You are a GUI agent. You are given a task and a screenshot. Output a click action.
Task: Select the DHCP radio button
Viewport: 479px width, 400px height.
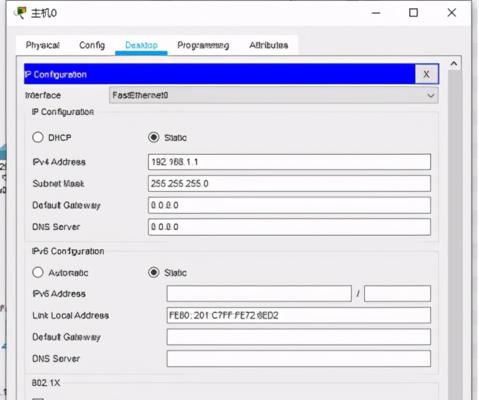click(38, 137)
